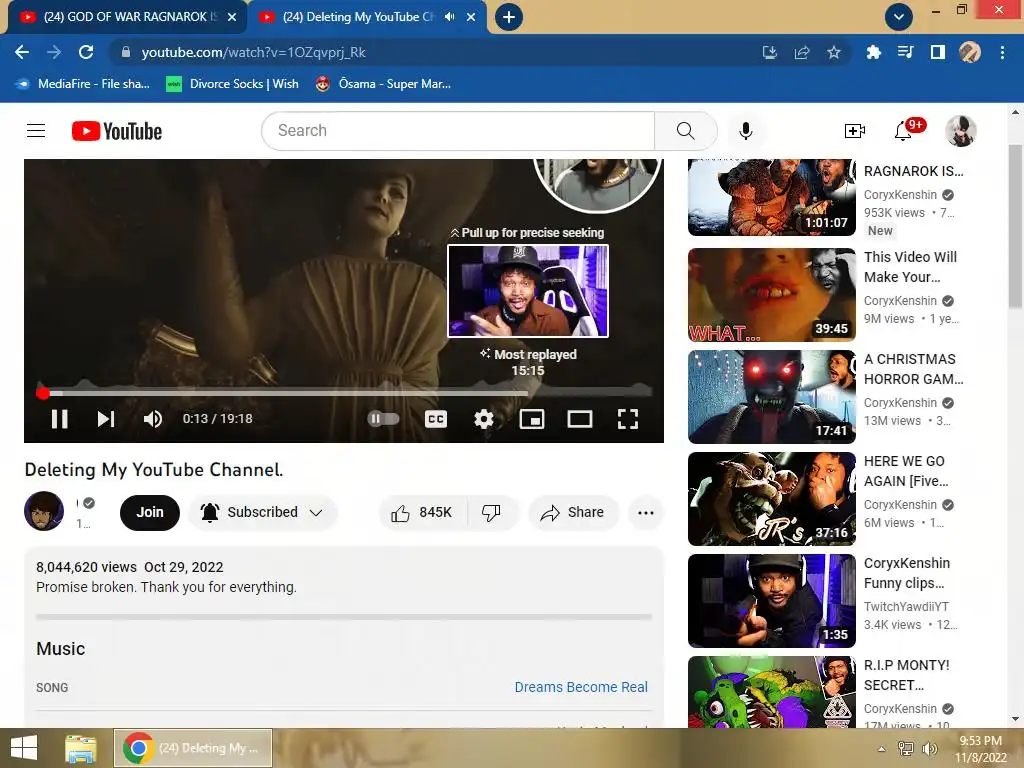Toggle closed captions CC button

coord(436,419)
